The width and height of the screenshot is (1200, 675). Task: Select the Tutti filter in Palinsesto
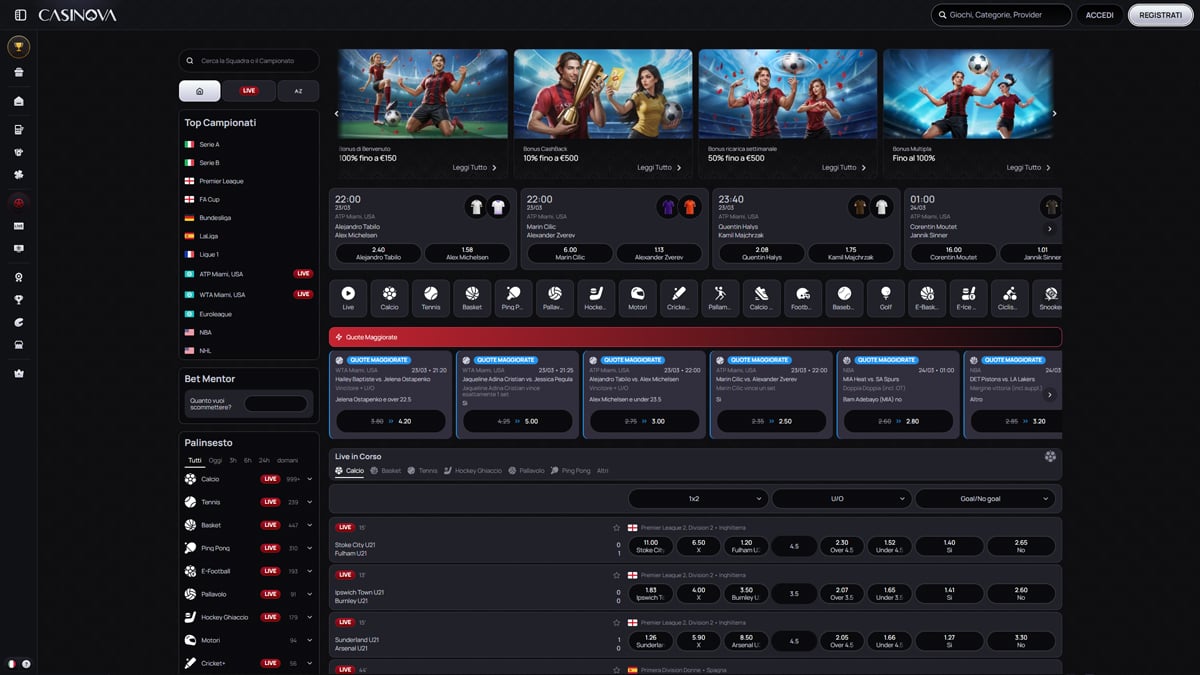point(194,460)
